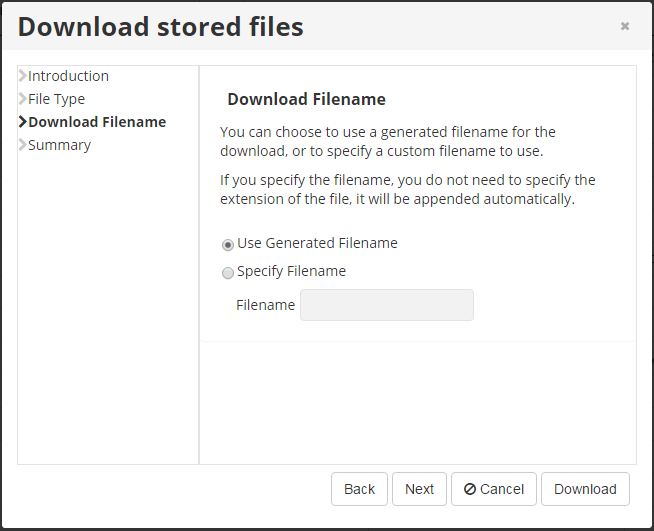
Task: Focus the Filename text field
Action: (x=387, y=305)
